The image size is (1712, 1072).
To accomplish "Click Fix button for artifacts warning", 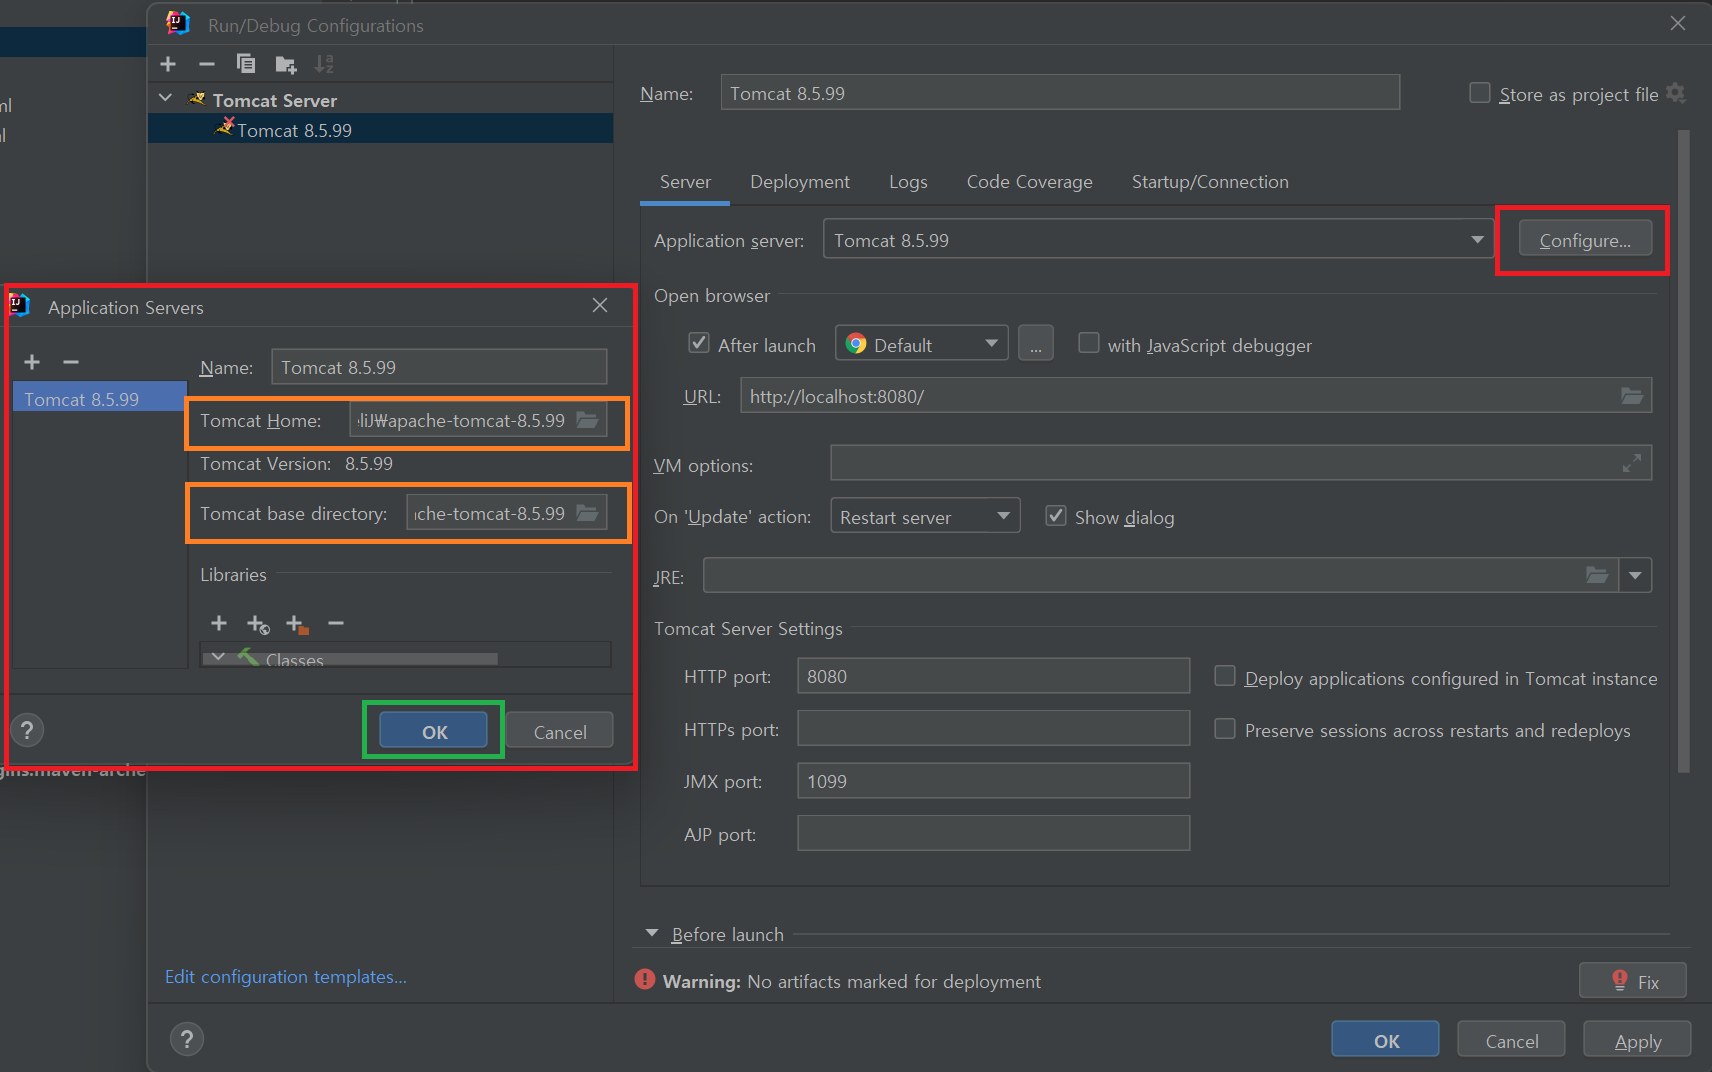I will (1633, 981).
